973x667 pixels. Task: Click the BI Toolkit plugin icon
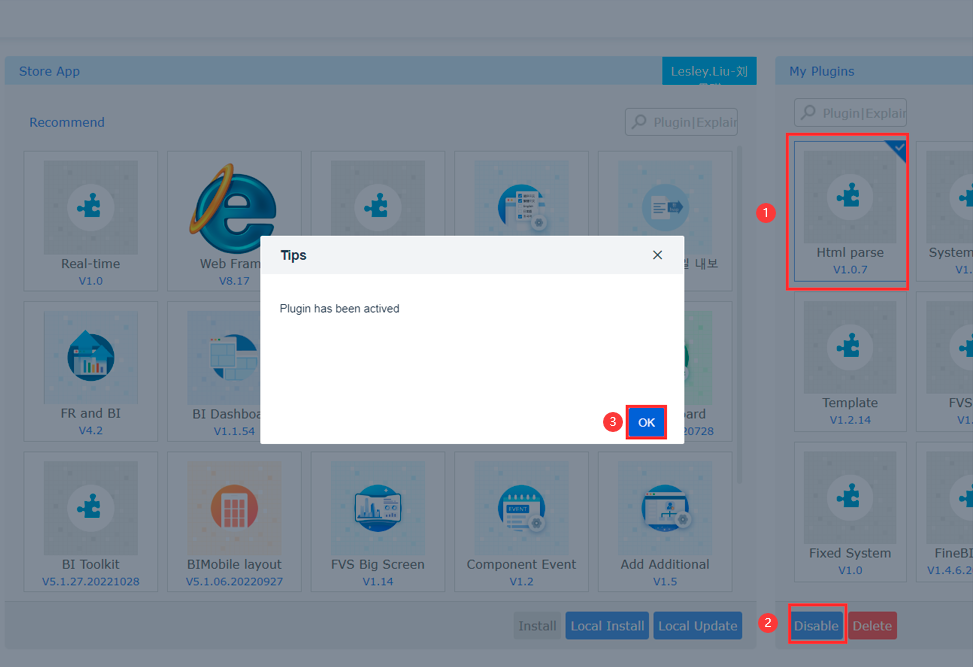tap(90, 507)
